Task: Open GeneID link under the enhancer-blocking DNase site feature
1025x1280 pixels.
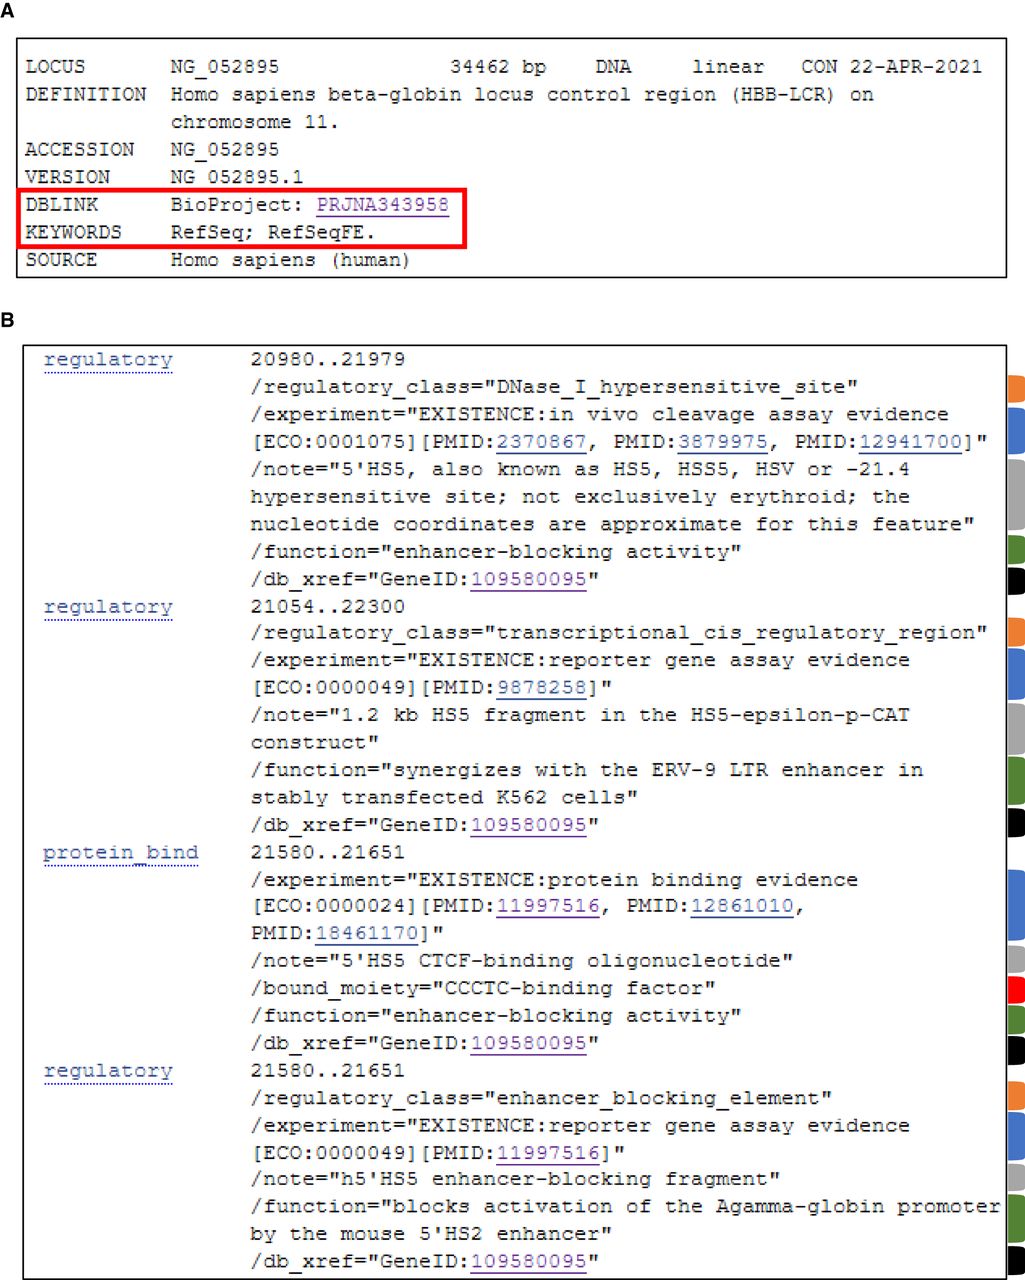Action: coord(528,579)
